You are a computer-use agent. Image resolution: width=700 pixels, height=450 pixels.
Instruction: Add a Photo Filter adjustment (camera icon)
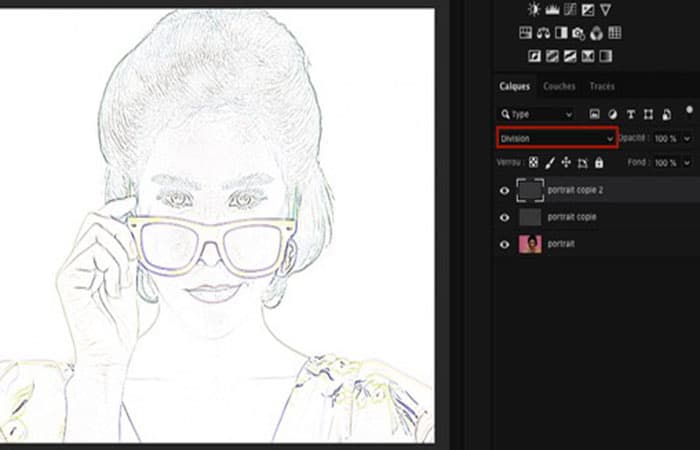(x=579, y=33)
